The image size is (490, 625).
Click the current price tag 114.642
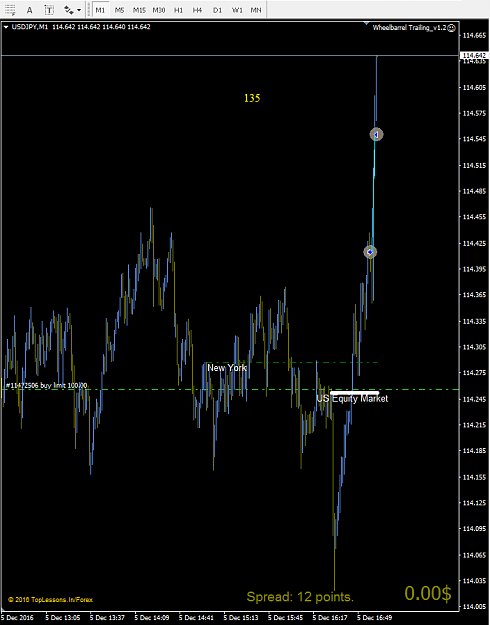474,55
